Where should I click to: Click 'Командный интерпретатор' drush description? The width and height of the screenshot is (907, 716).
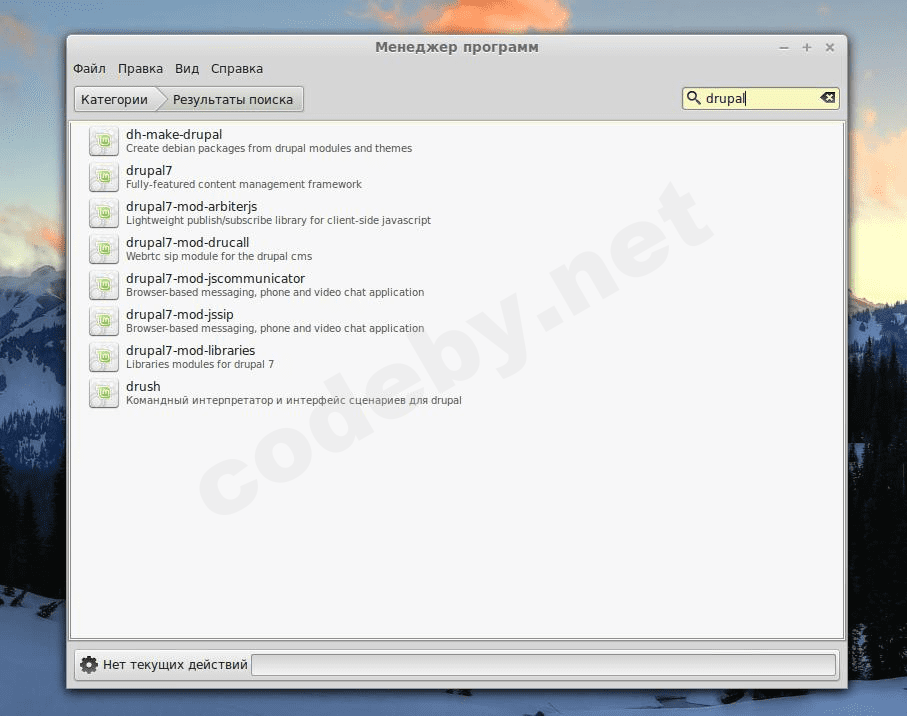[x=294, y=400]
